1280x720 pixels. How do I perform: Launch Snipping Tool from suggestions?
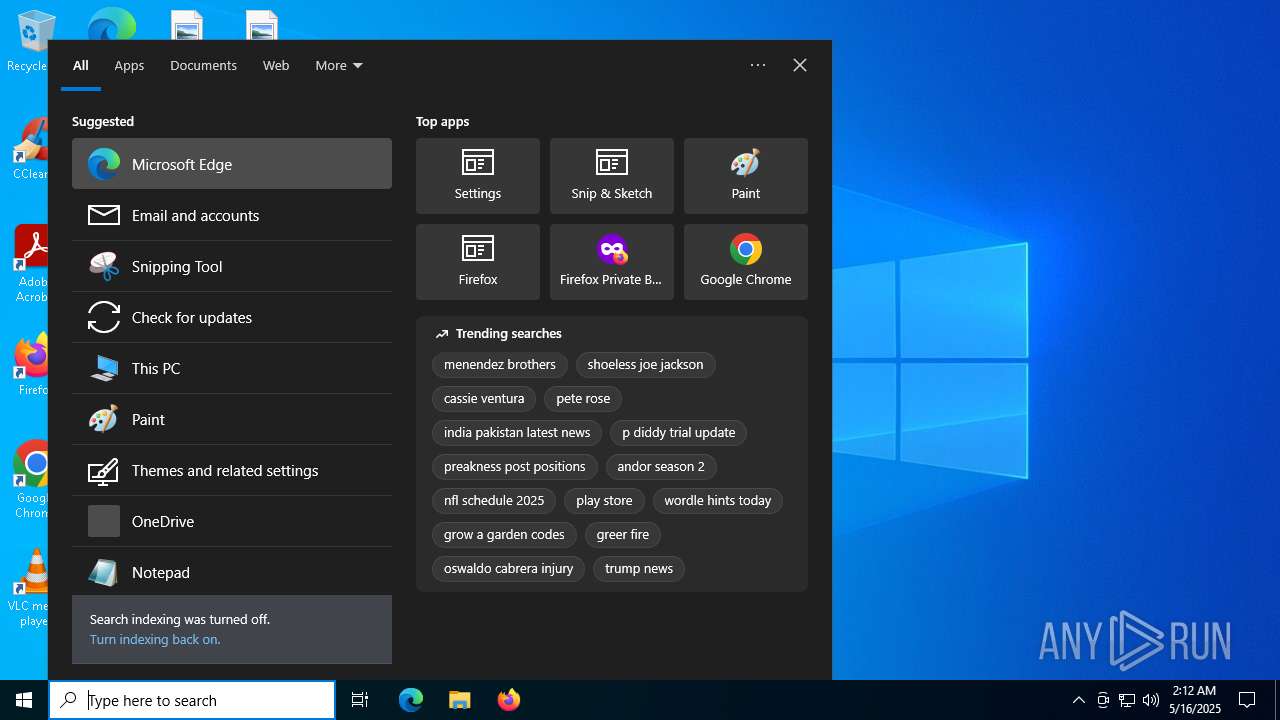pyautogui.click(x=232, y=266)
